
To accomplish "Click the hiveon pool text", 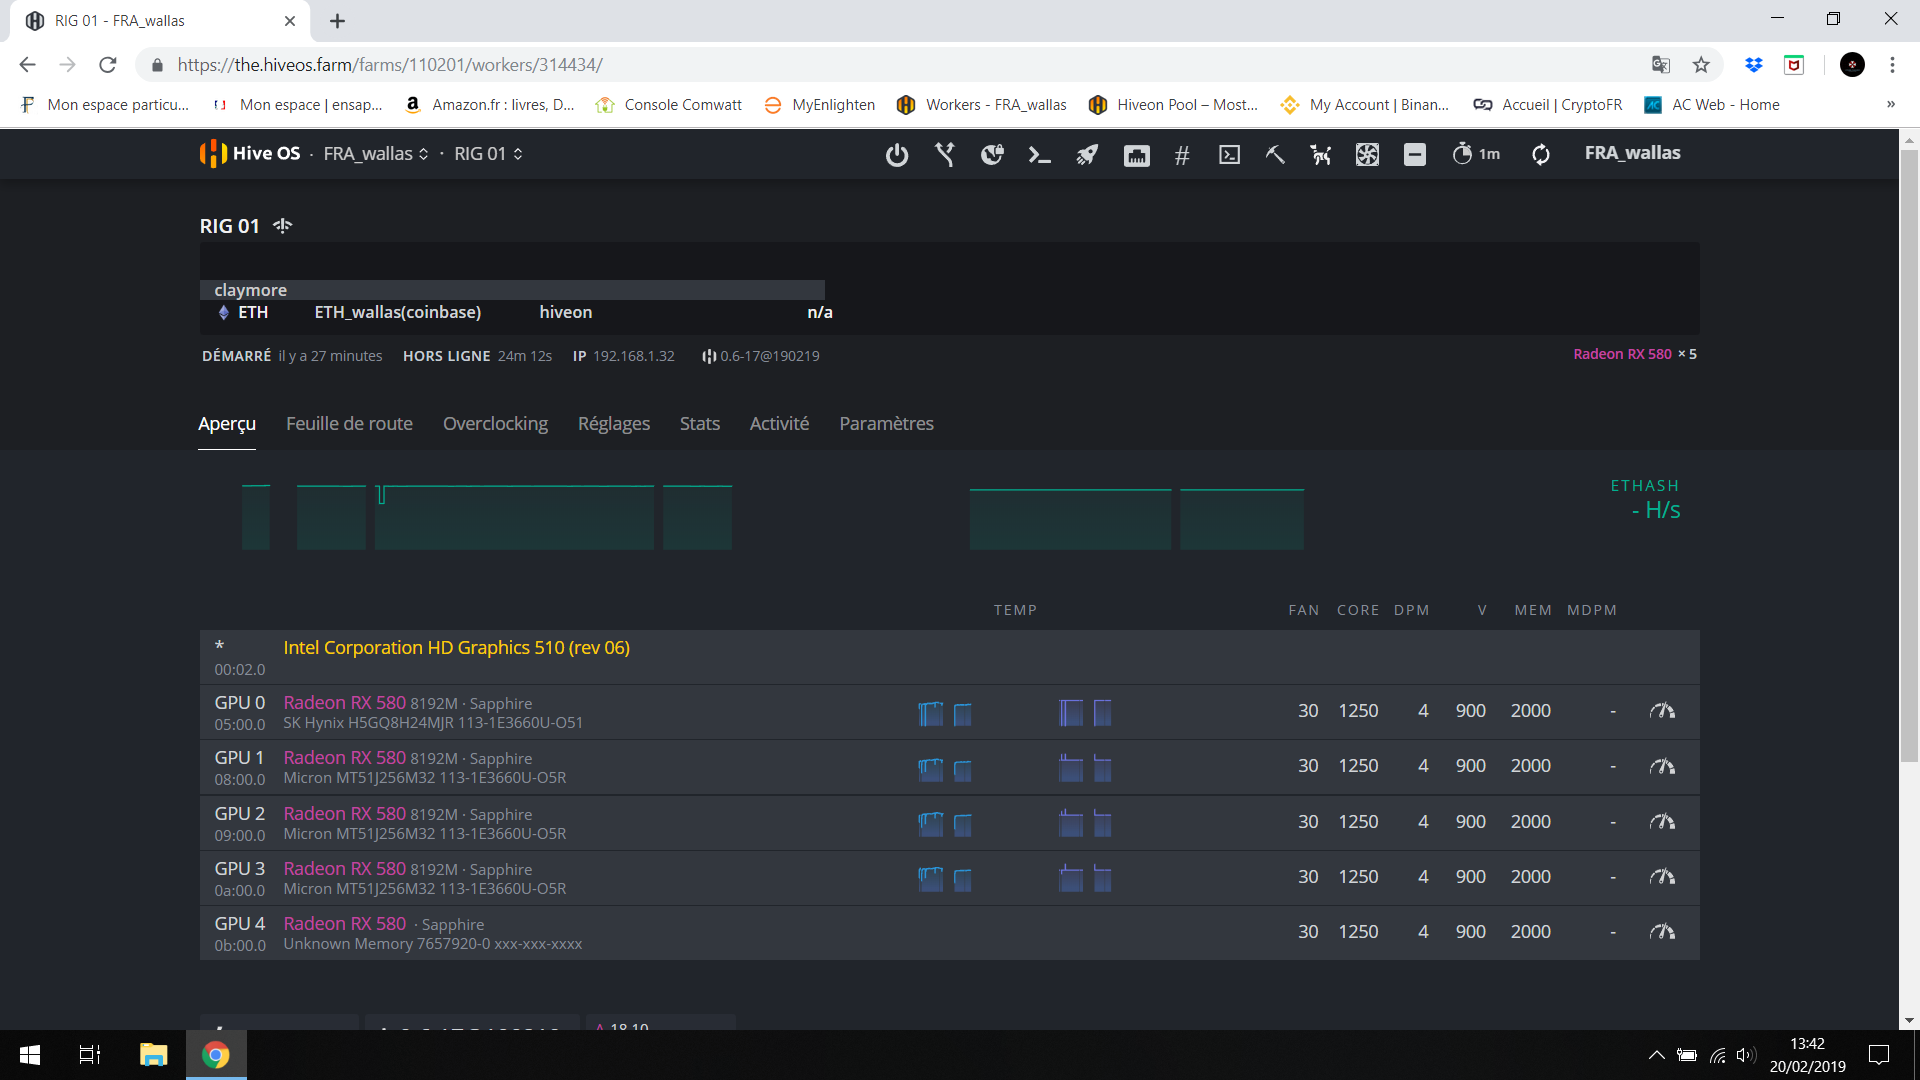I will (566, 312).
